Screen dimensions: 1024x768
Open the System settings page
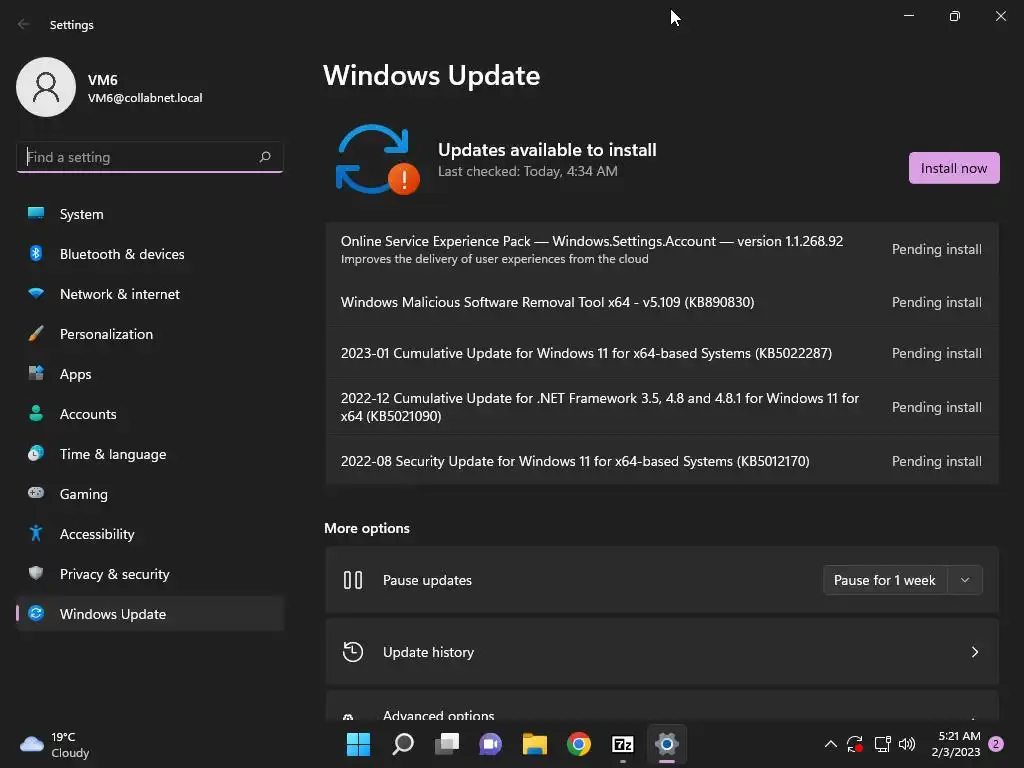150,214
